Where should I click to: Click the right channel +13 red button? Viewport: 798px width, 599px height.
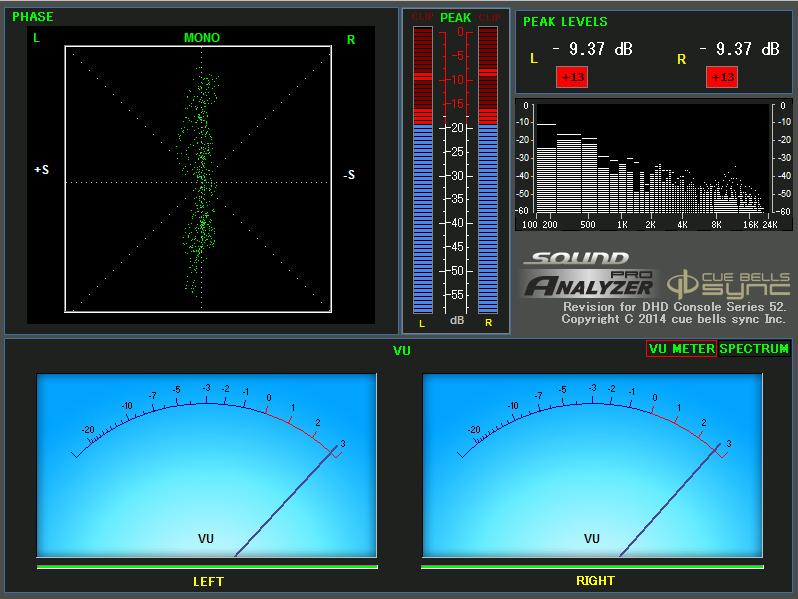tap(721, 78)
